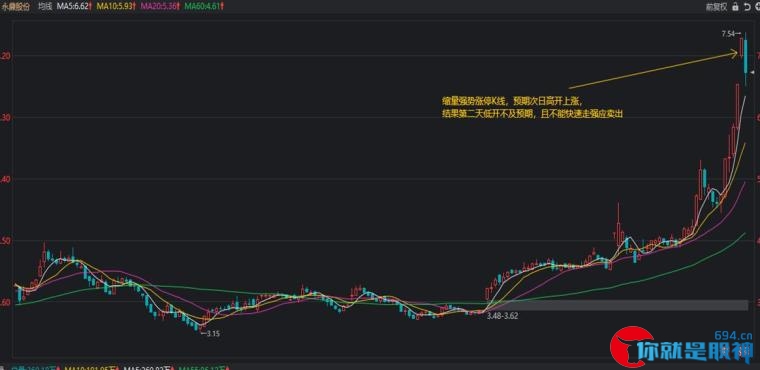Image resolution: width=760 pixels, height=370 pixels.
Task: Toggle the MA5:6.62 moving average line
Action: click(x=73, y=7)
